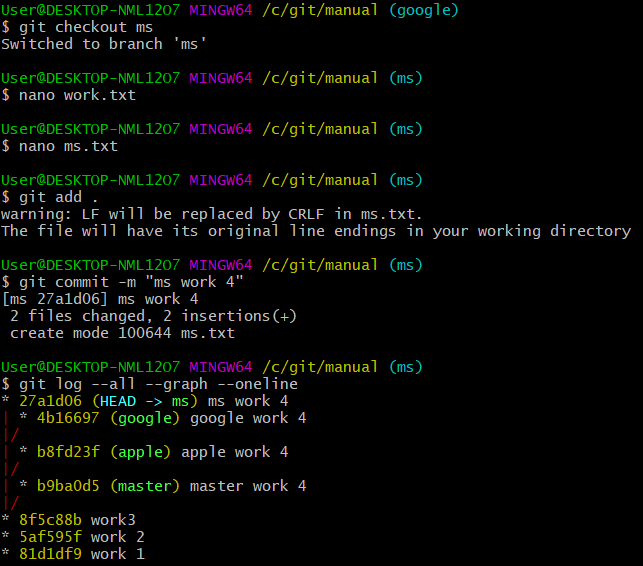This screenshot has height=566, width=643.
Task: Click the 'apple work 4' commit message
Action: pyautogui.click(x=235, y=452)
